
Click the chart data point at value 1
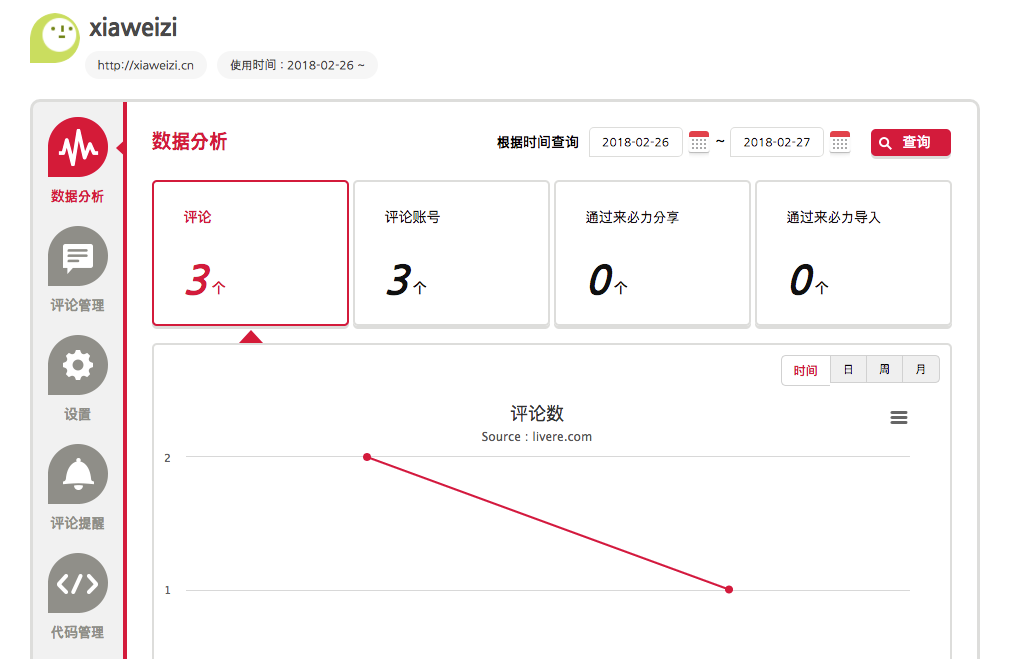coord(729,589)
